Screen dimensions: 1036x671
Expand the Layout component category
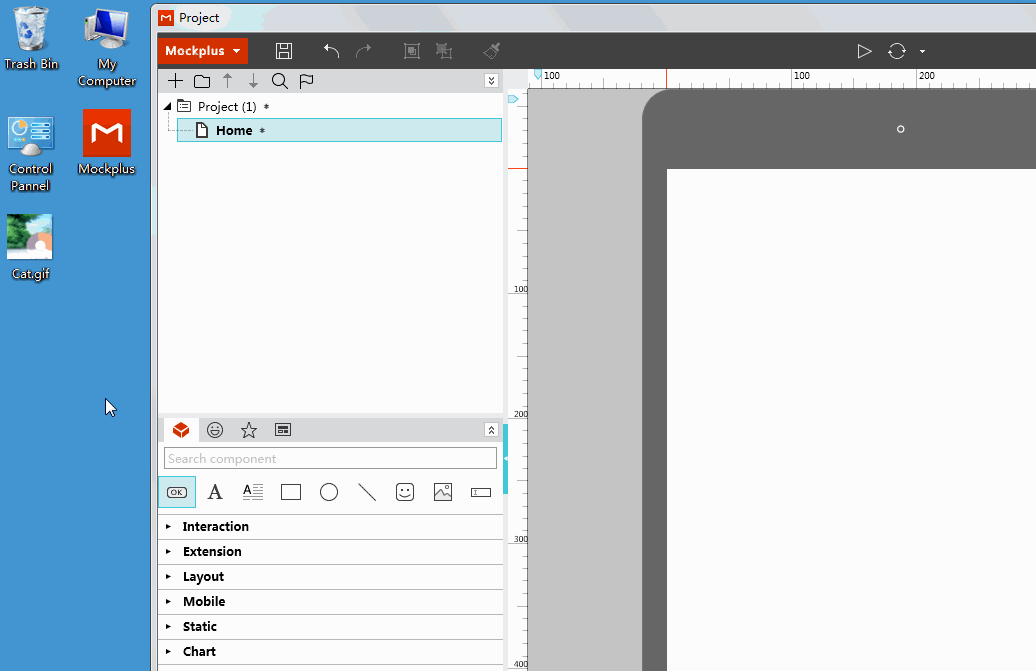coord(330,577)
